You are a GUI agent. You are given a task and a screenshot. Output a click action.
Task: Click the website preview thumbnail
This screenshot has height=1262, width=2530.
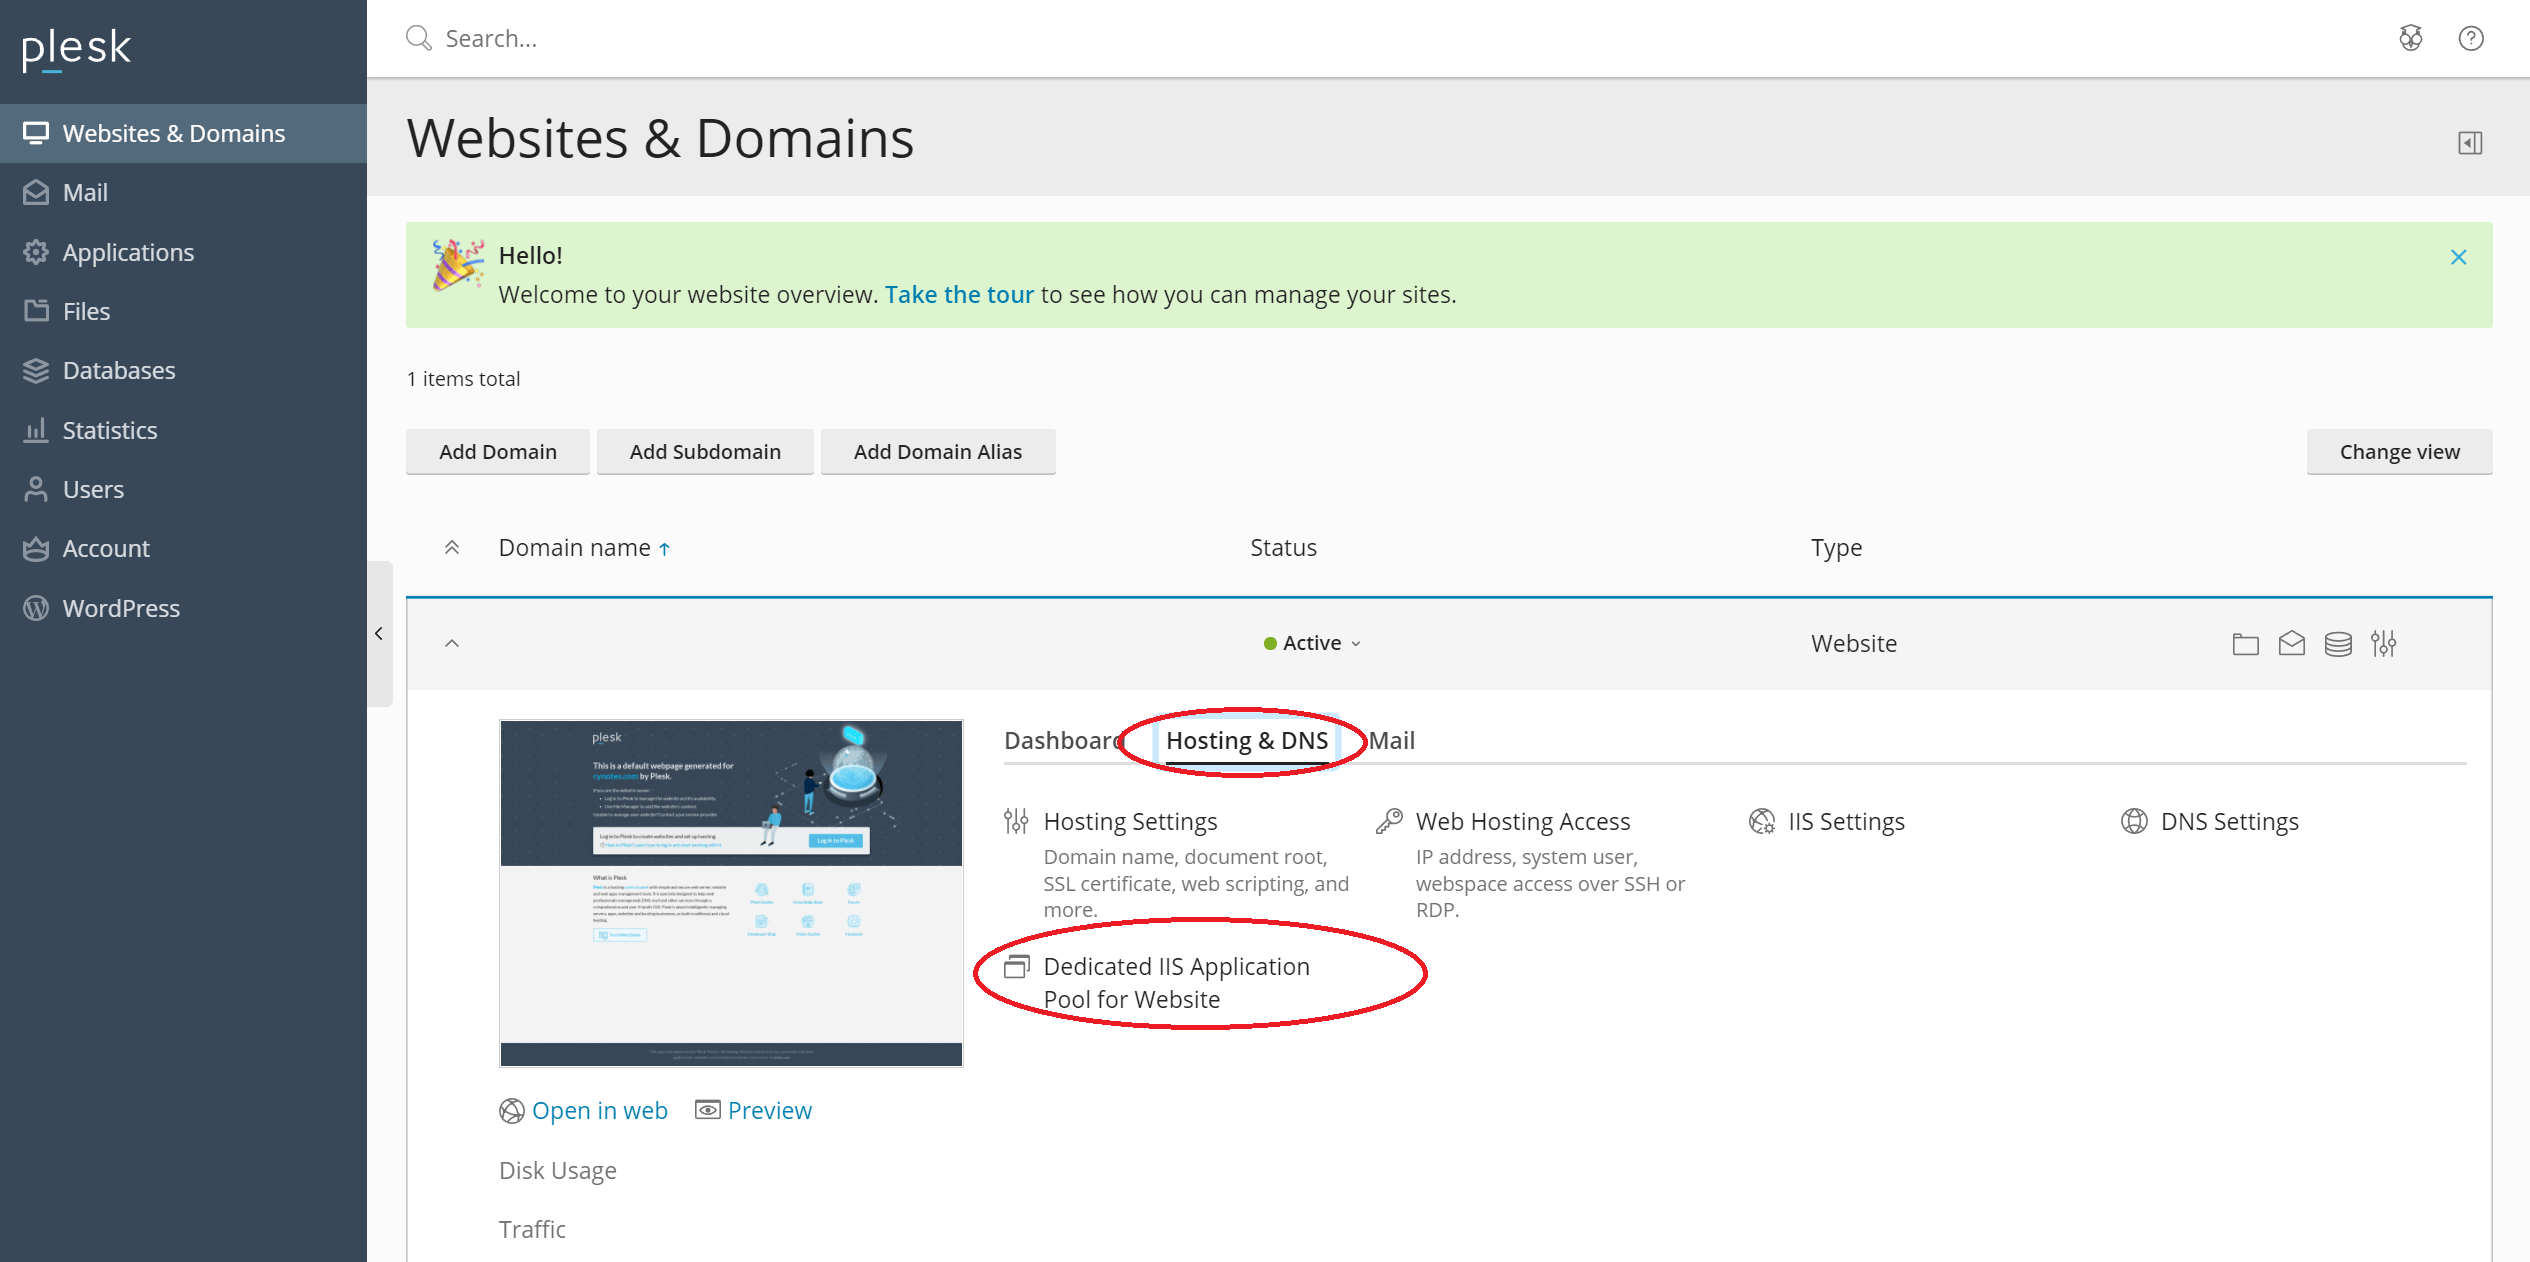[731, 892]
